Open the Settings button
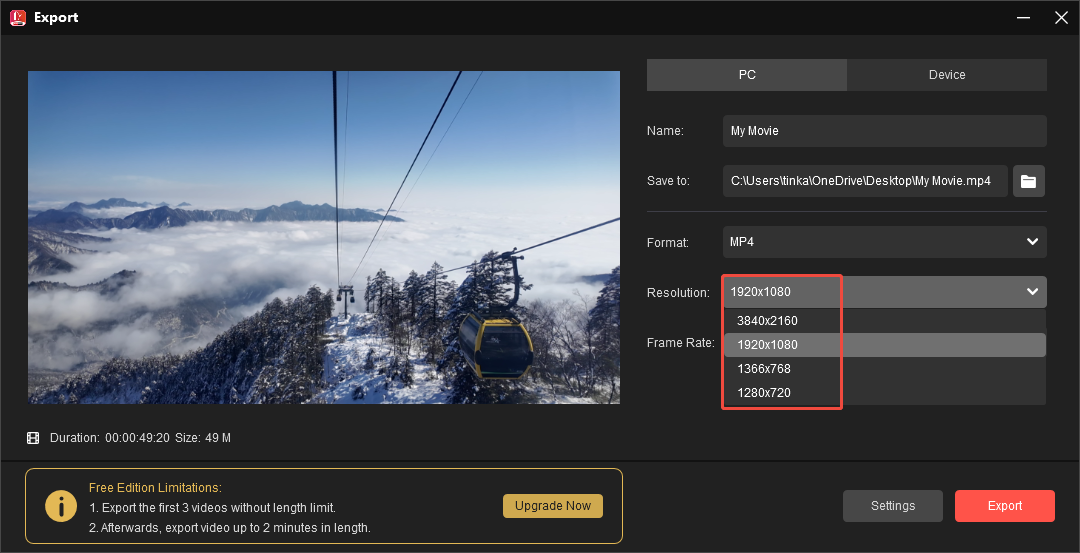 (893, 506)
